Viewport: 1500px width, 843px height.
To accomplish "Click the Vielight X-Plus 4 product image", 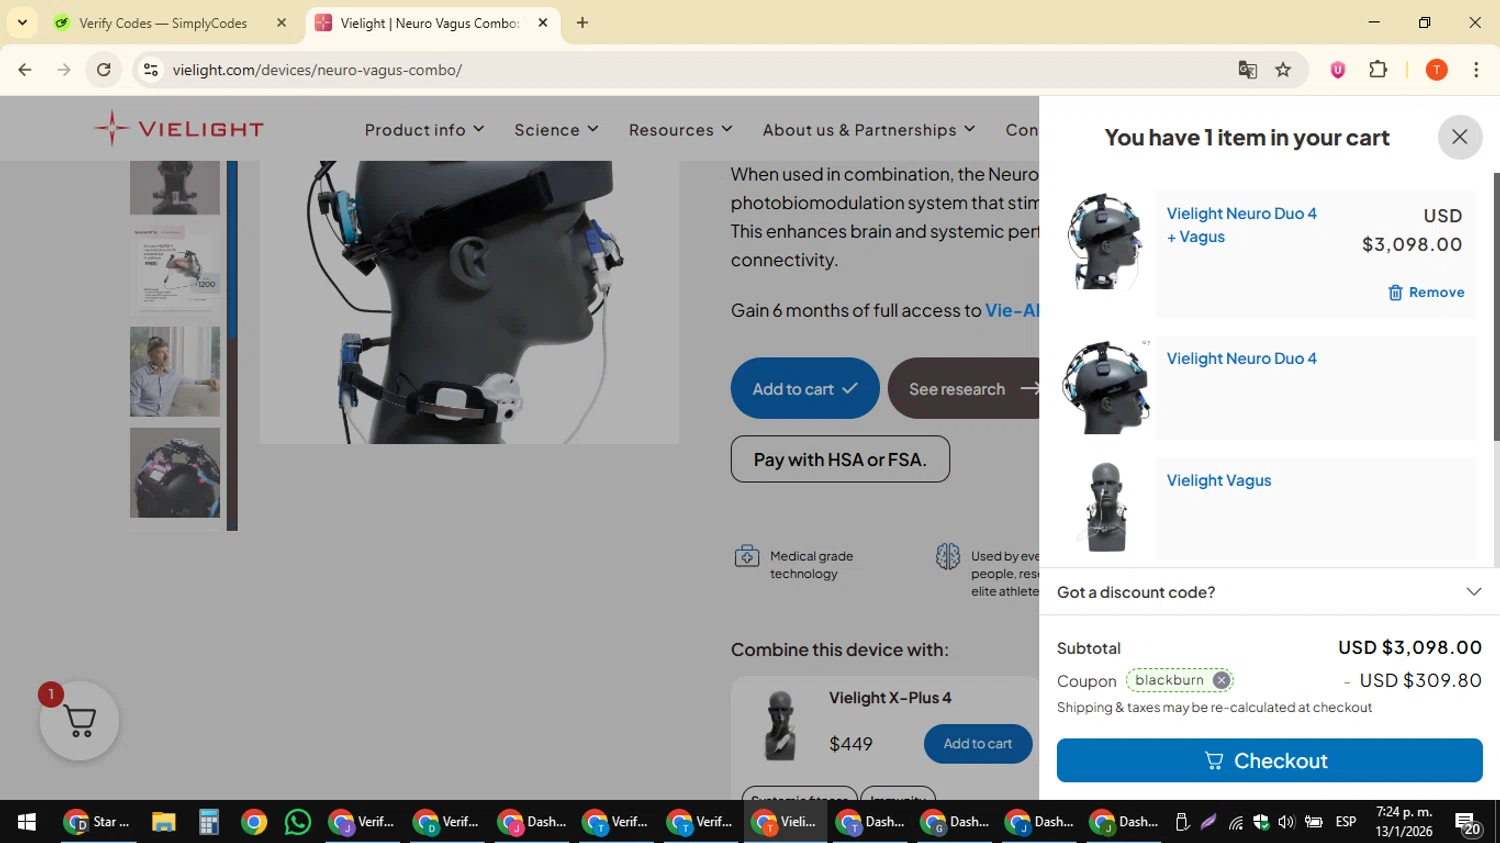I will point(780,725).
